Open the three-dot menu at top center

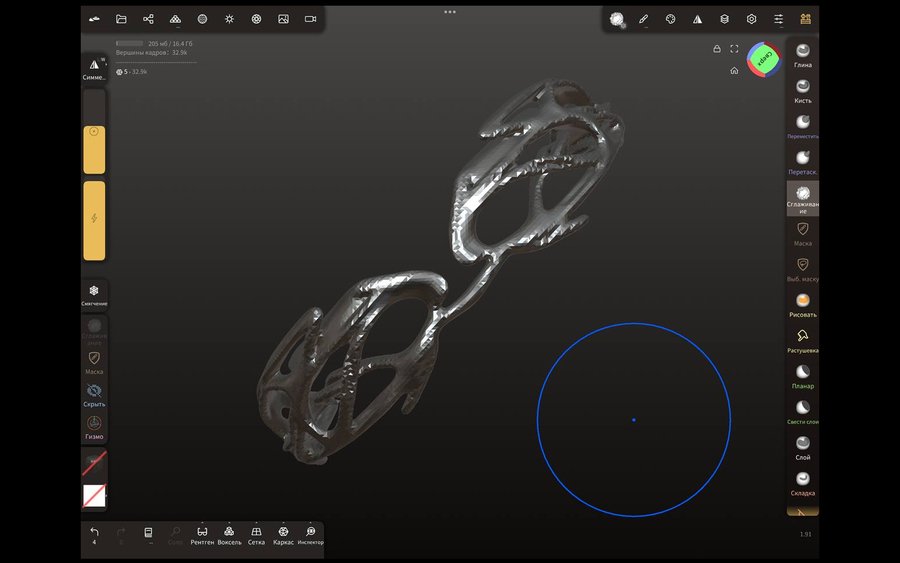pyautogui.click(x=450, y=11)
